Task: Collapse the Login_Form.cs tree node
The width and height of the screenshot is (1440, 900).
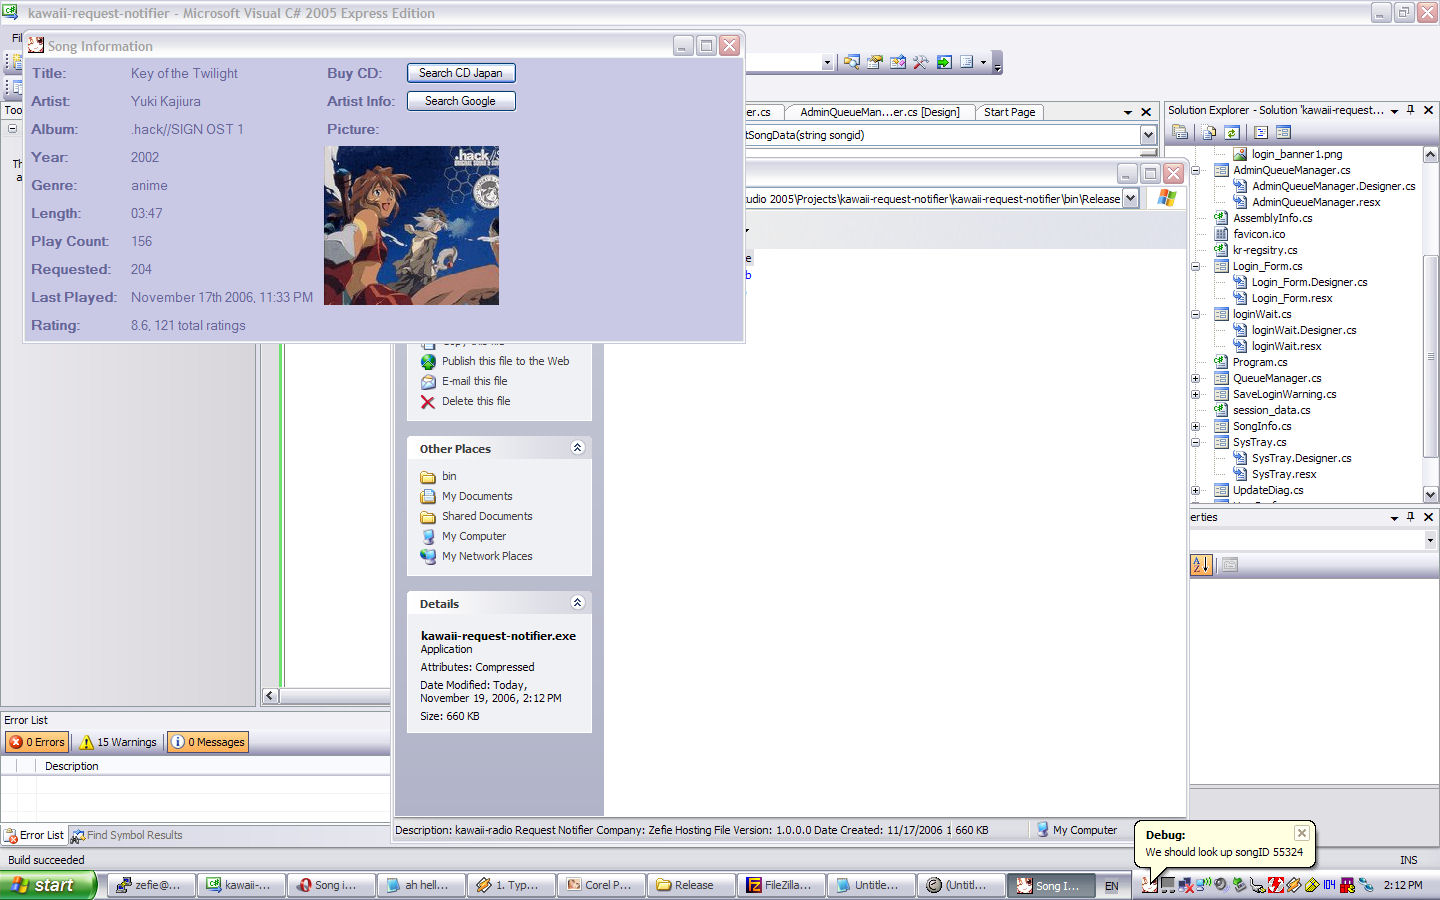Action: (x=1195, y=266)
